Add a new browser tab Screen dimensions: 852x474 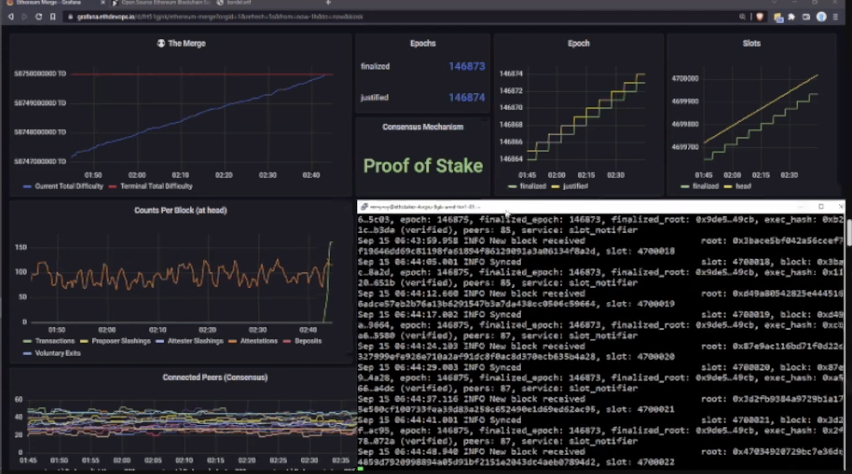(328, 3)
